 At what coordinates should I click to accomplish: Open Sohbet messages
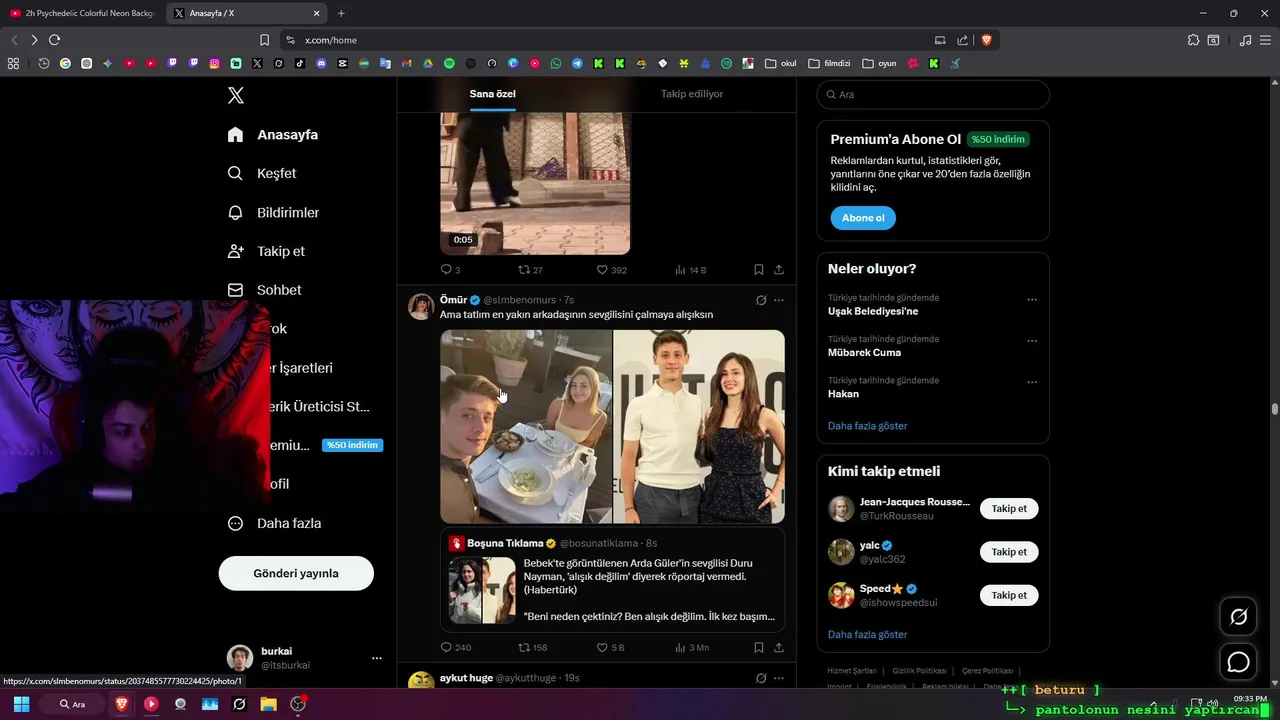point(264,290)
